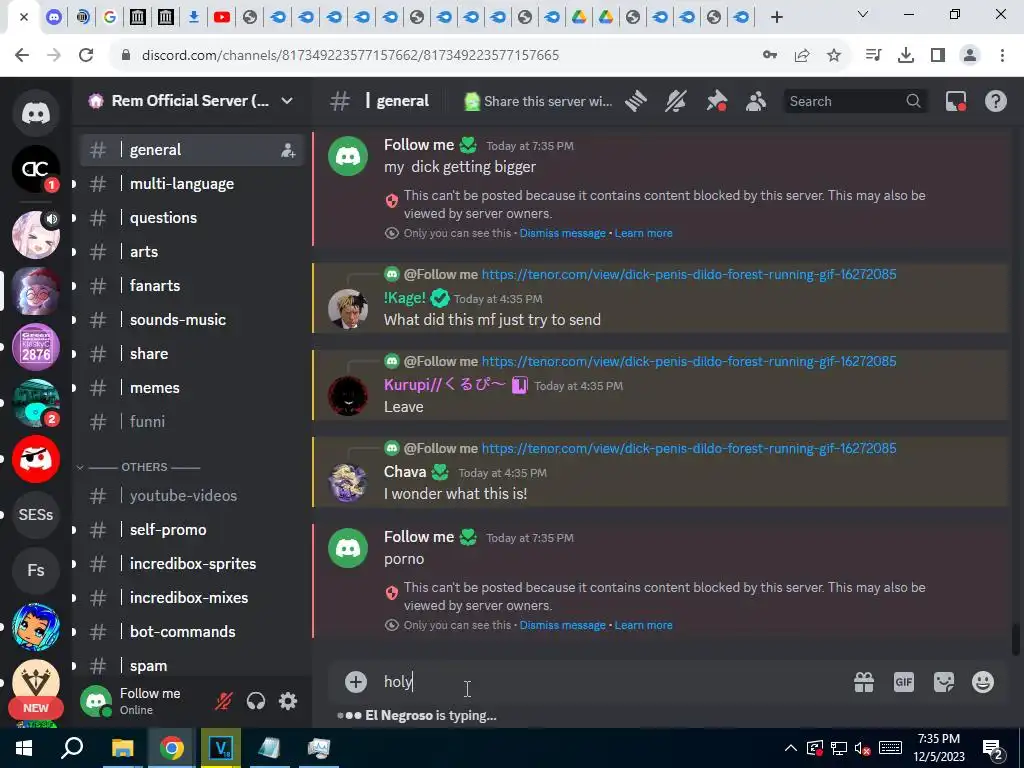Open the red pirate skull server icon
Screen dimensions: 1024x768
click(x=36, y=459)
